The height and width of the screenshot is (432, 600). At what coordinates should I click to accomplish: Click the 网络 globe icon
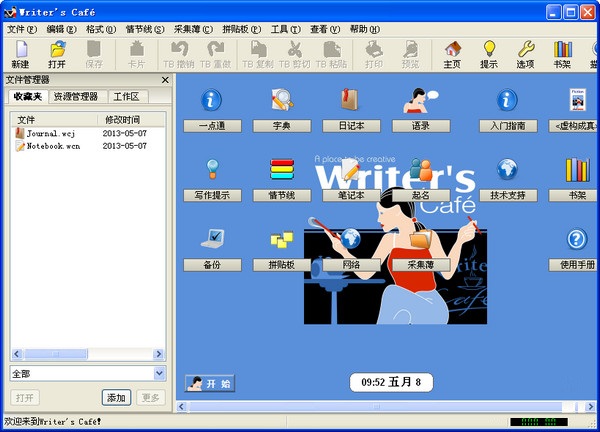pyautogui.click(x=351, y=238)
